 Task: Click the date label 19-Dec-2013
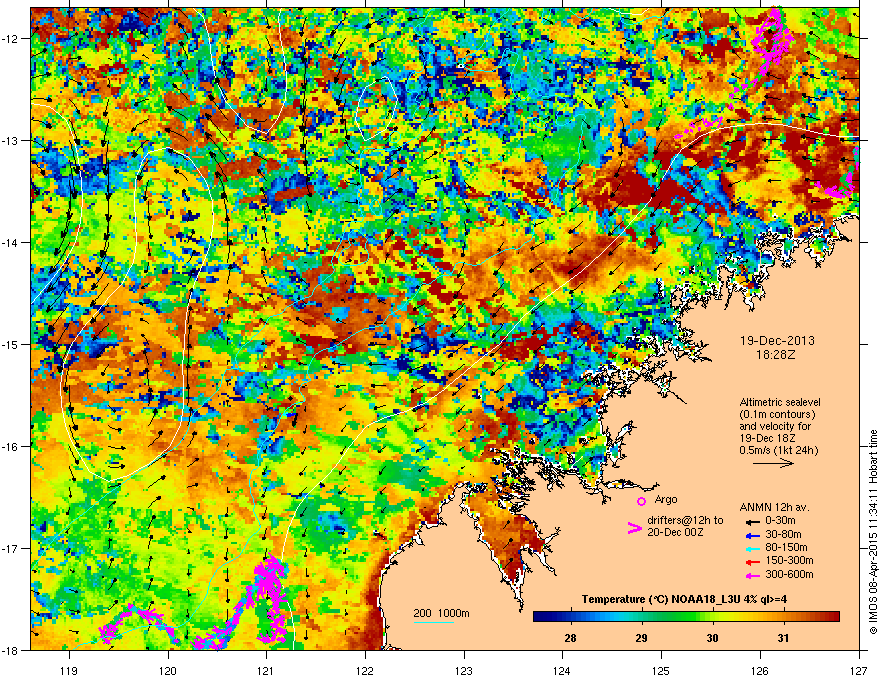(777, 341)
